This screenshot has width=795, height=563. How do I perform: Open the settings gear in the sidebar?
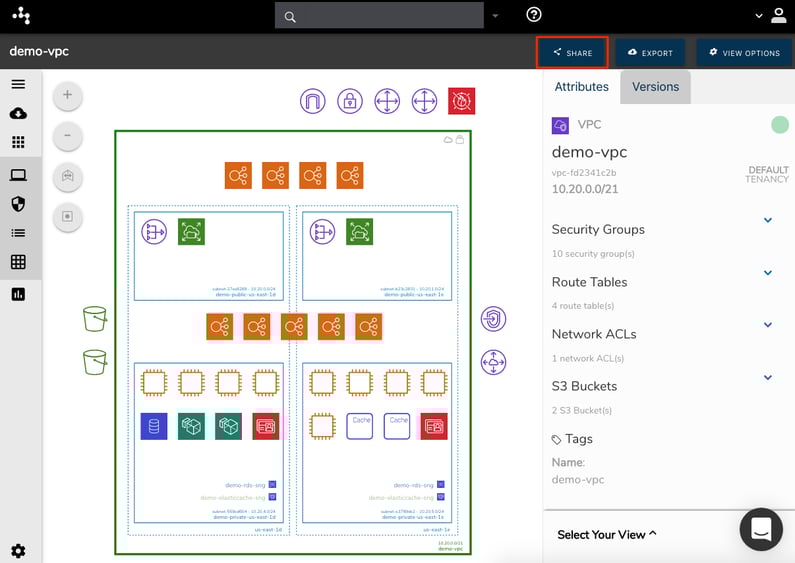(x=18, y=551)
